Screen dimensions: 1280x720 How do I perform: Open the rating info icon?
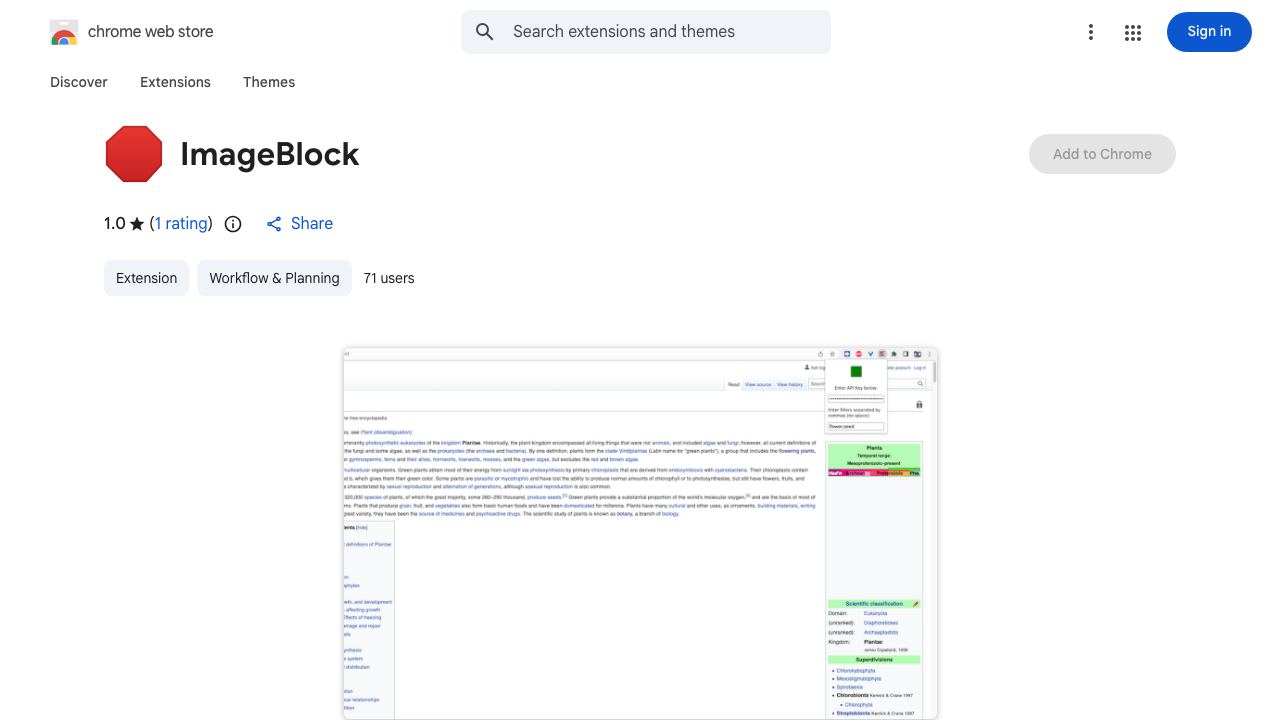(x=233, y=224)
